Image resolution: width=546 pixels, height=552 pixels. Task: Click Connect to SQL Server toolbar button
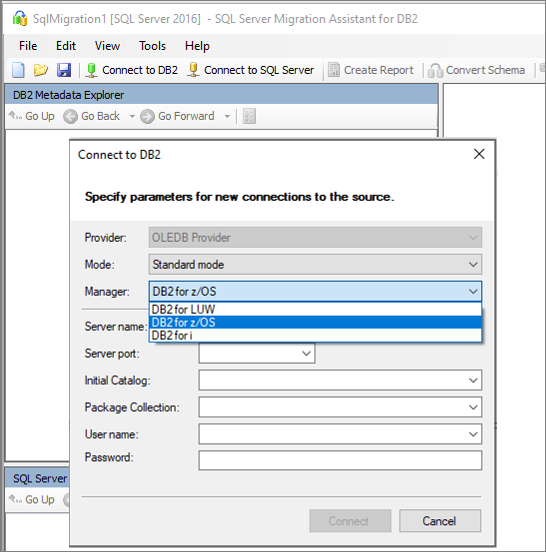tap(251, 70)
